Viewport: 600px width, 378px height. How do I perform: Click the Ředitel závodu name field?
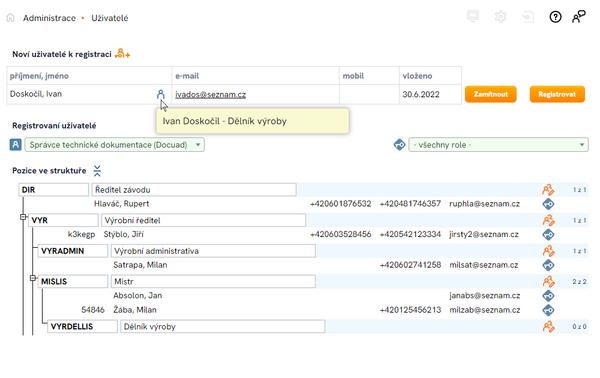point(194,190)
